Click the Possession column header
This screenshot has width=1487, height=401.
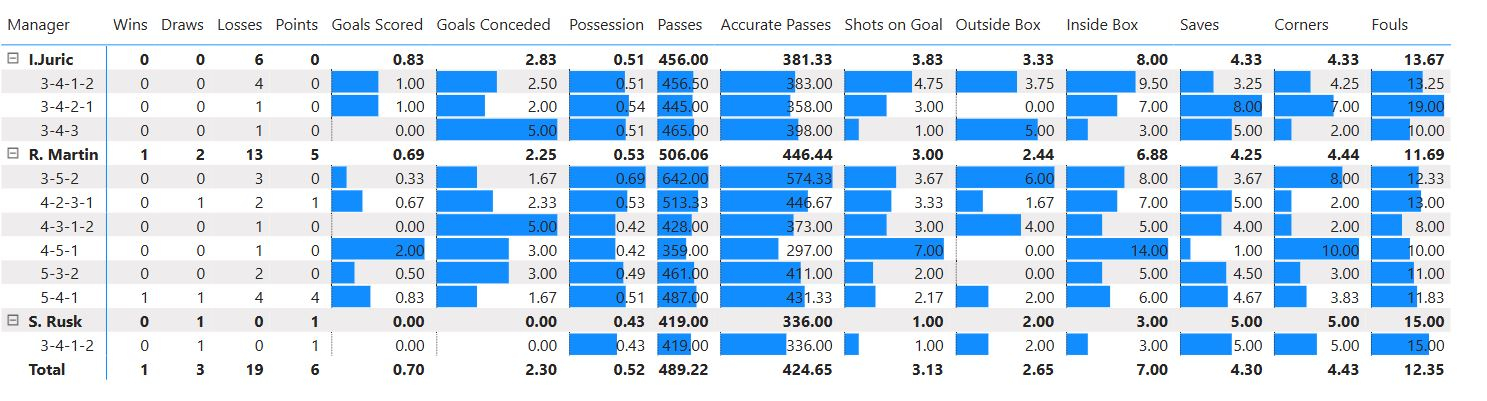pyautogui.click(x=606, y=24)
